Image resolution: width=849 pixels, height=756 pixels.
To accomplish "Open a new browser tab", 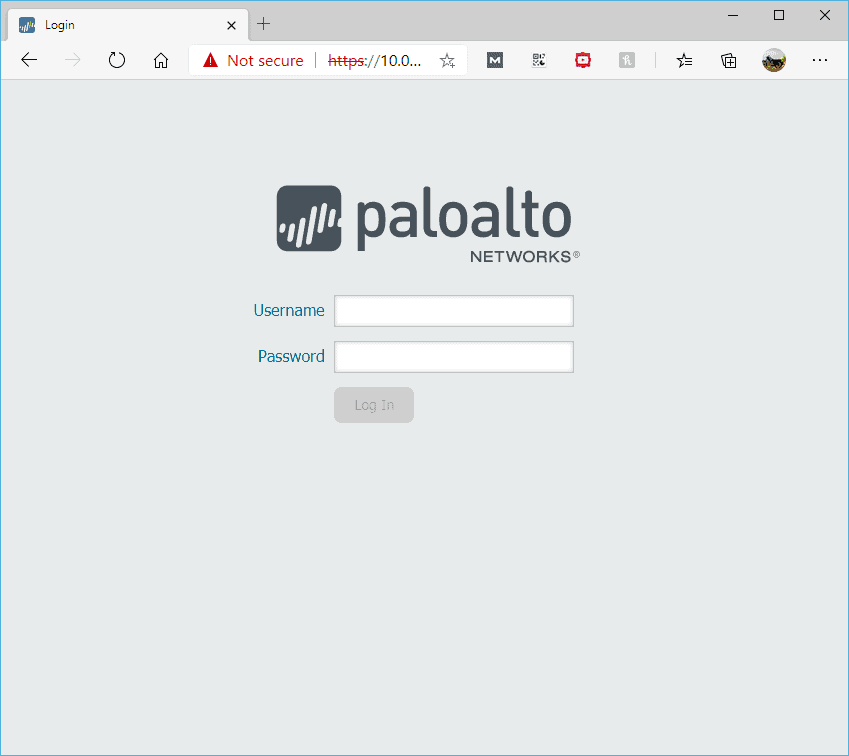I will pos(264,24).
